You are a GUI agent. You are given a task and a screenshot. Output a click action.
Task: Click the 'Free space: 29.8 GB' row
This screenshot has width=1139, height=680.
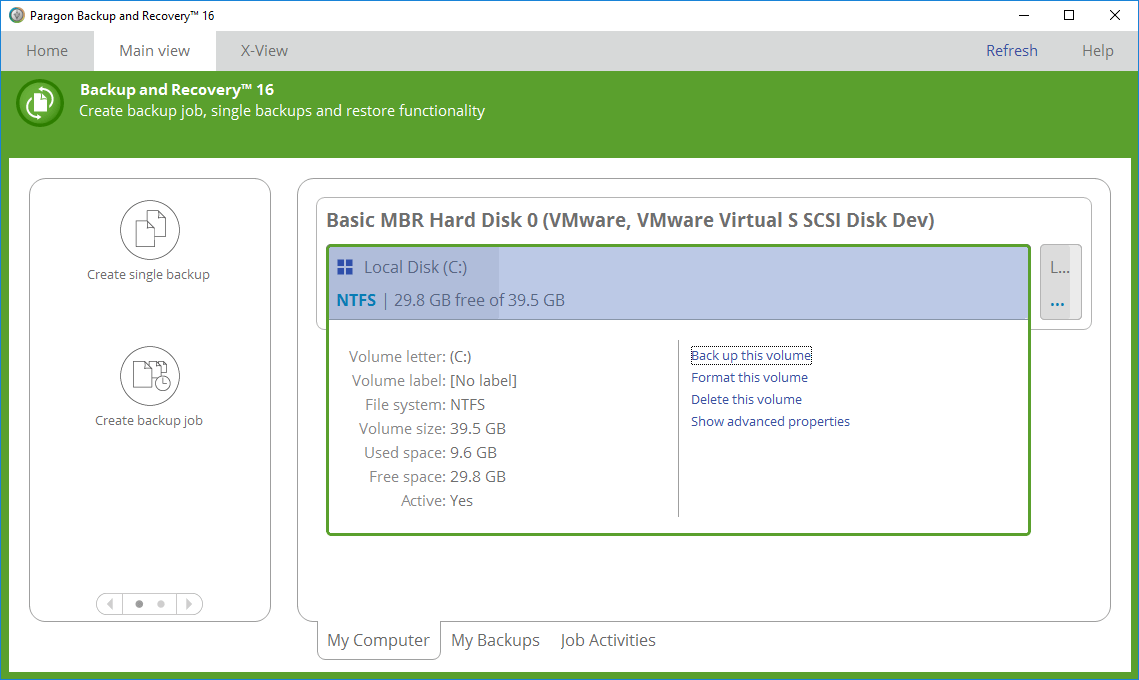437,477
